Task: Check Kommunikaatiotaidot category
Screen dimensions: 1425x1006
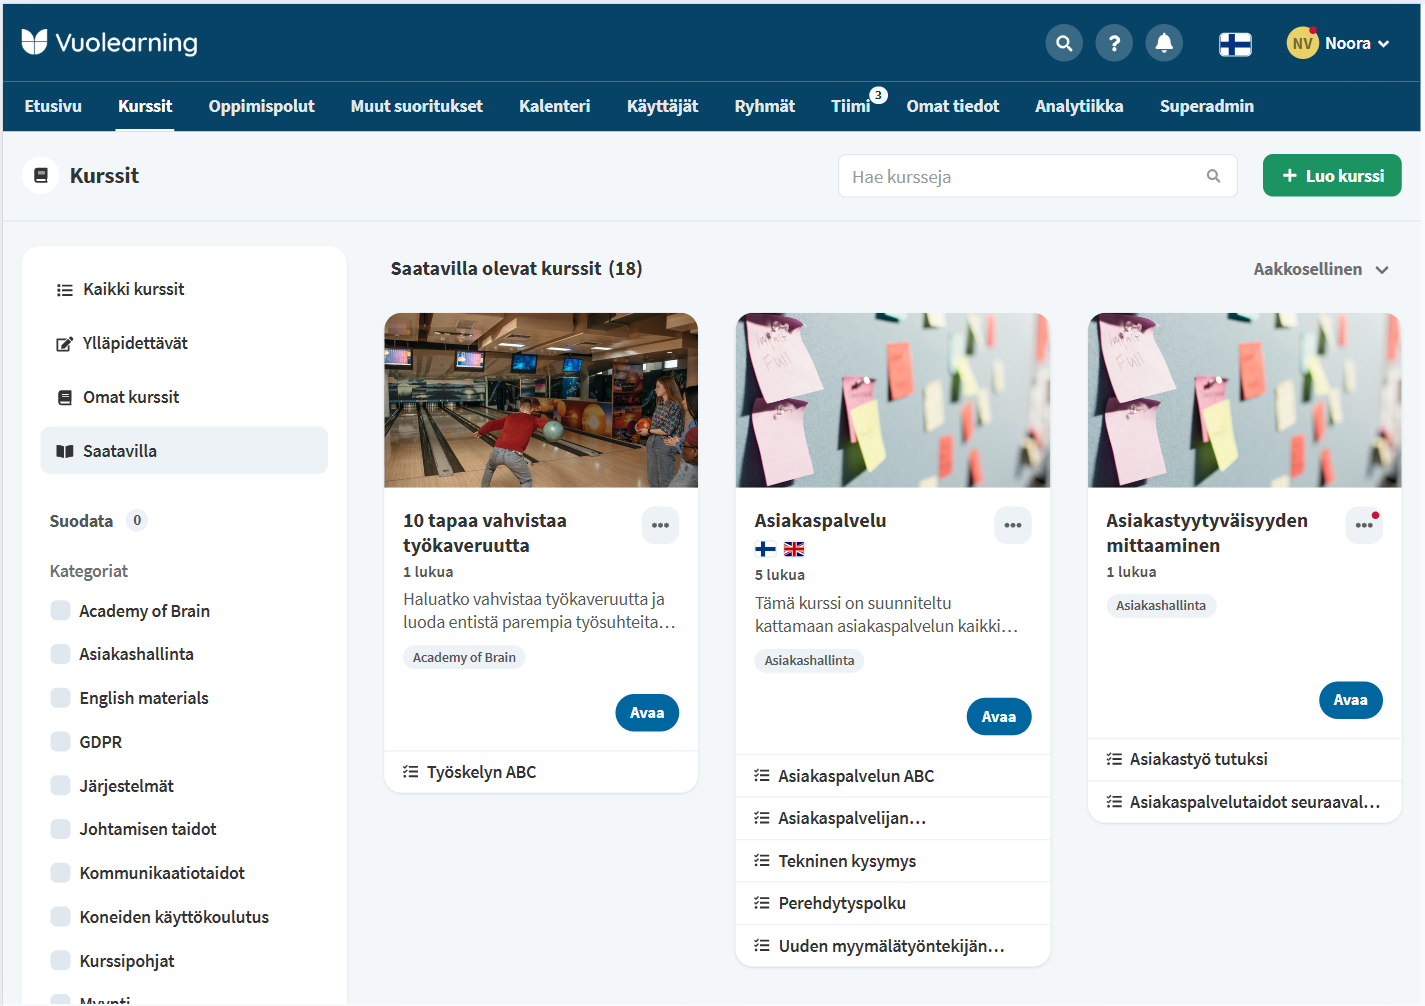Action: pos(61,873)
